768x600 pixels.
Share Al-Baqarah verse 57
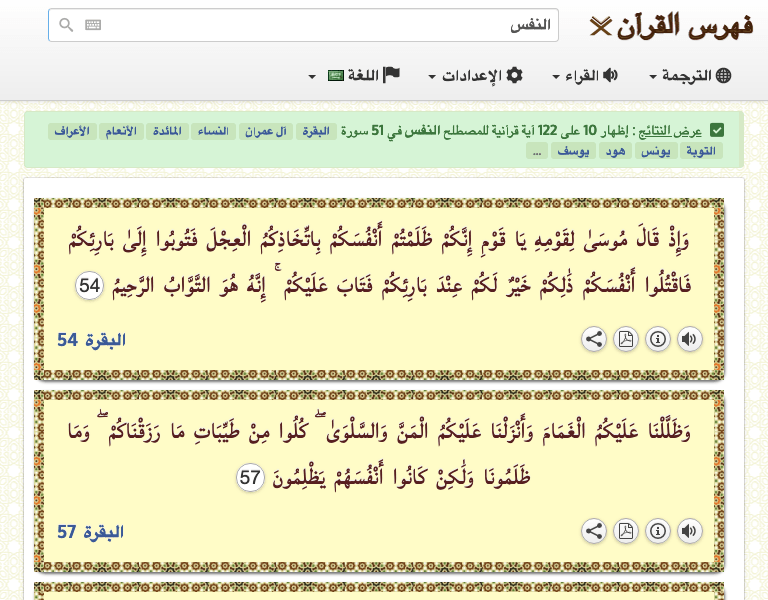tap(594, 531)
